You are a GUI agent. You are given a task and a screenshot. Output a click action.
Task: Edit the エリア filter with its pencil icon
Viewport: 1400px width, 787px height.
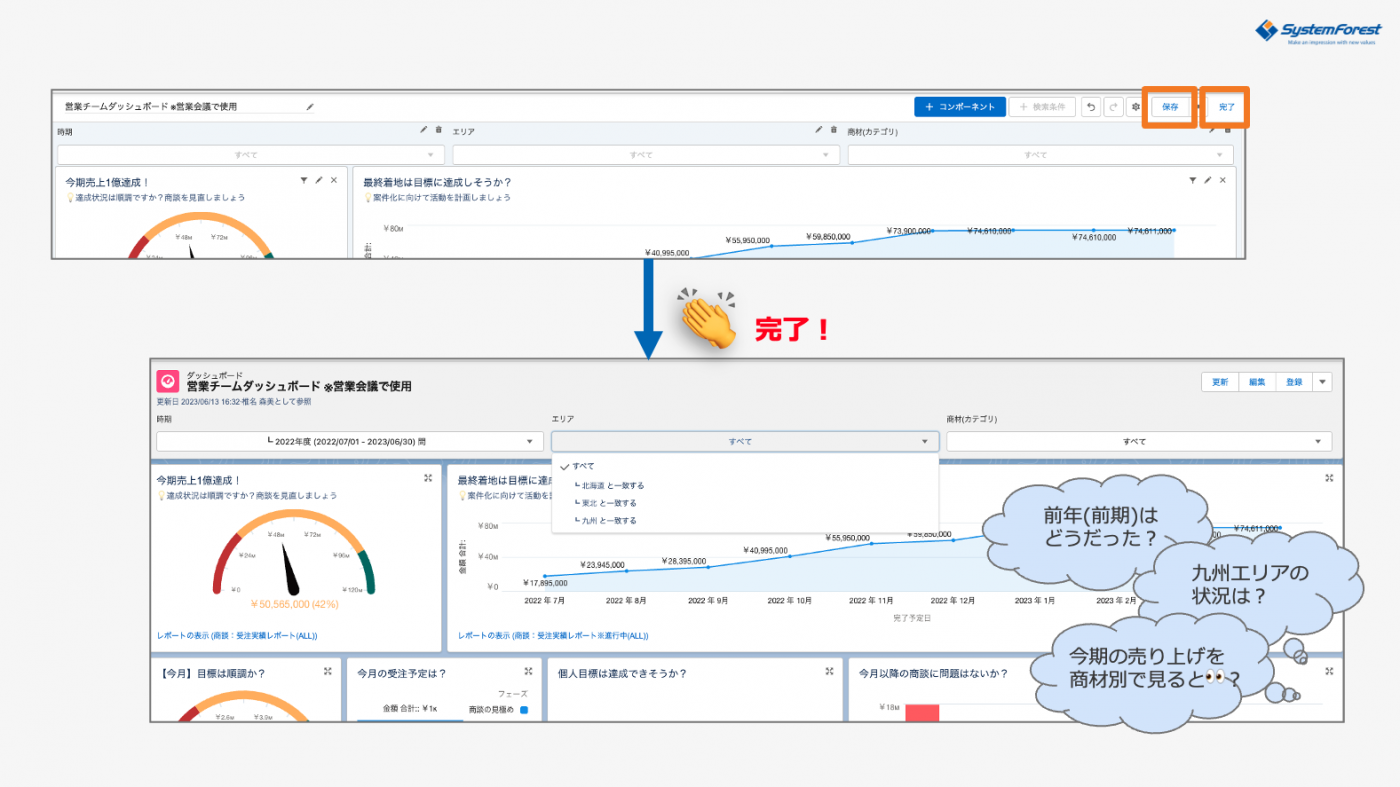pyautogui.click(x=819, y=130)
